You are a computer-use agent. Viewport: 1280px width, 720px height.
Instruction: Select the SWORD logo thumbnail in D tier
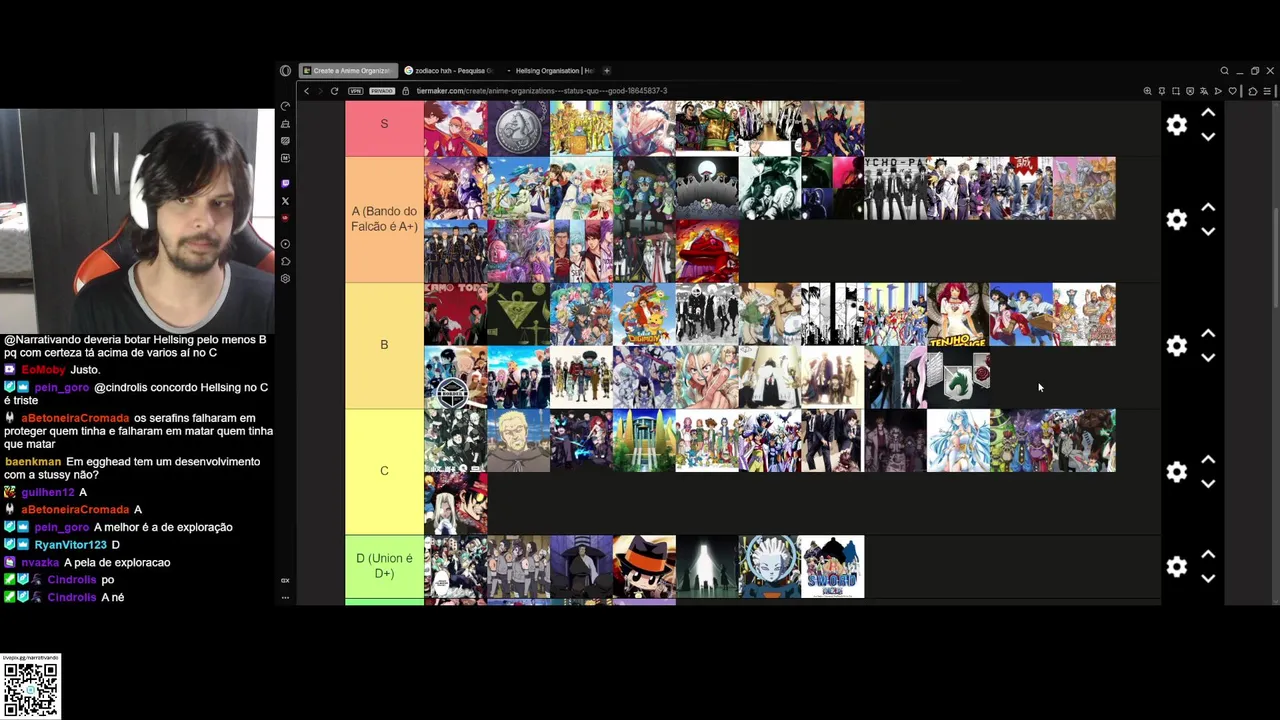pyautogui.click(x=833, y=567)
